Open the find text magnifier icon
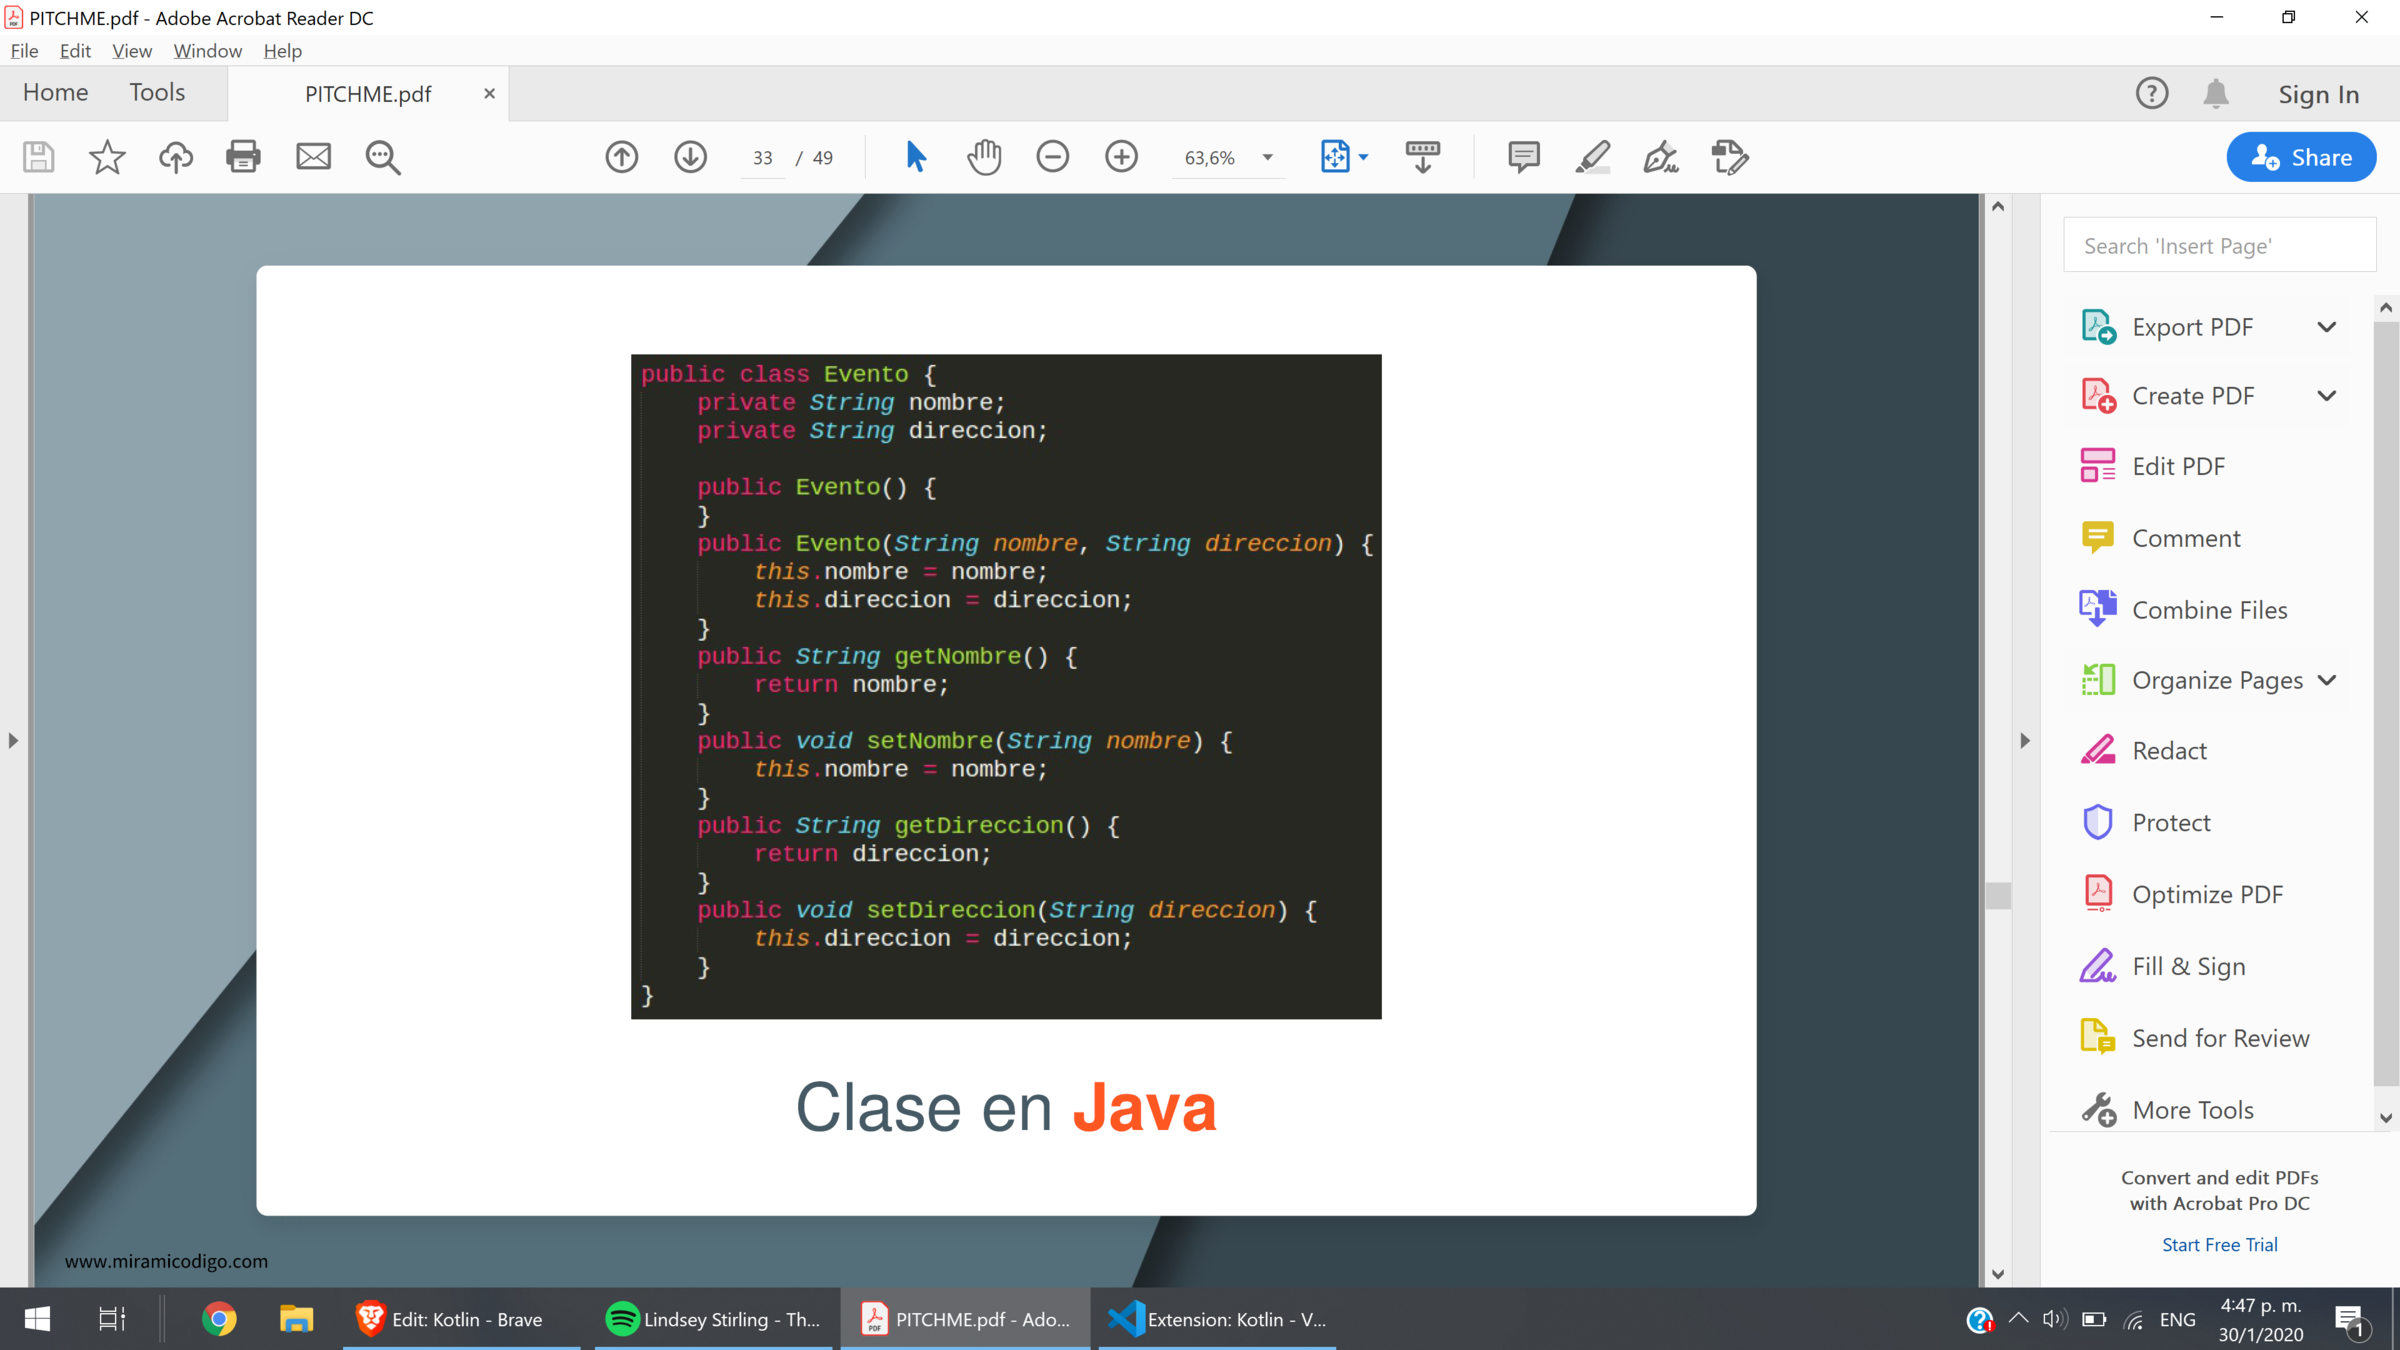The width and height of the screenshot is (2400, 1350). [382, 157]
